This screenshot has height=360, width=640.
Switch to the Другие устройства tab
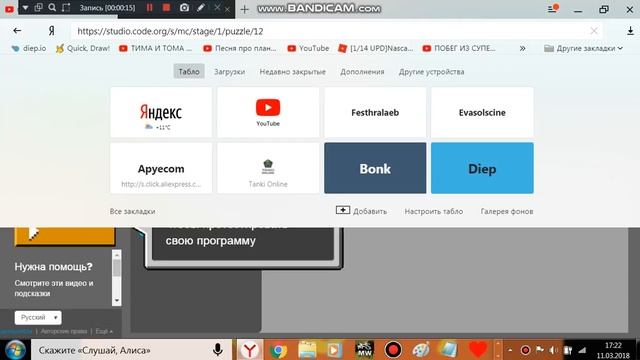(431, 71)
